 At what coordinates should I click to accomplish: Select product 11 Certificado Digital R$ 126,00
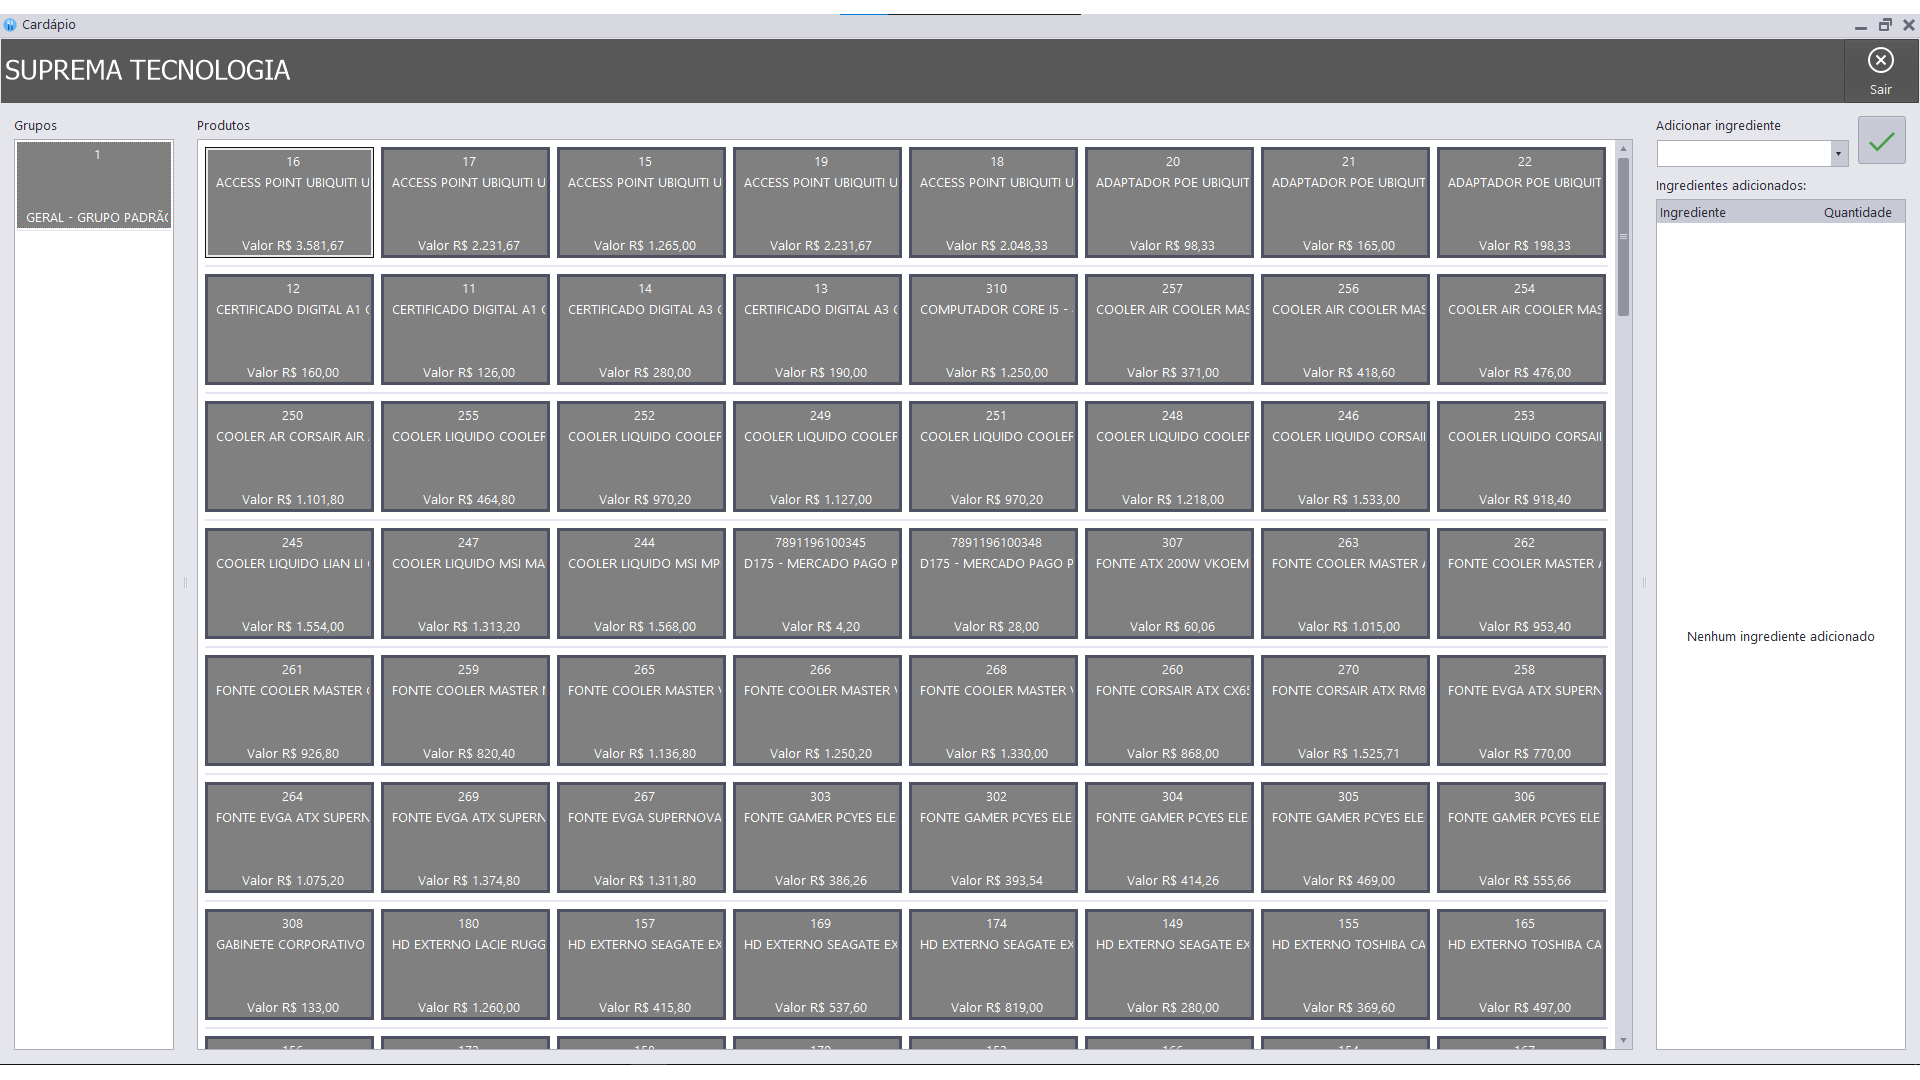pyautogui.click(x=465, y=330)
